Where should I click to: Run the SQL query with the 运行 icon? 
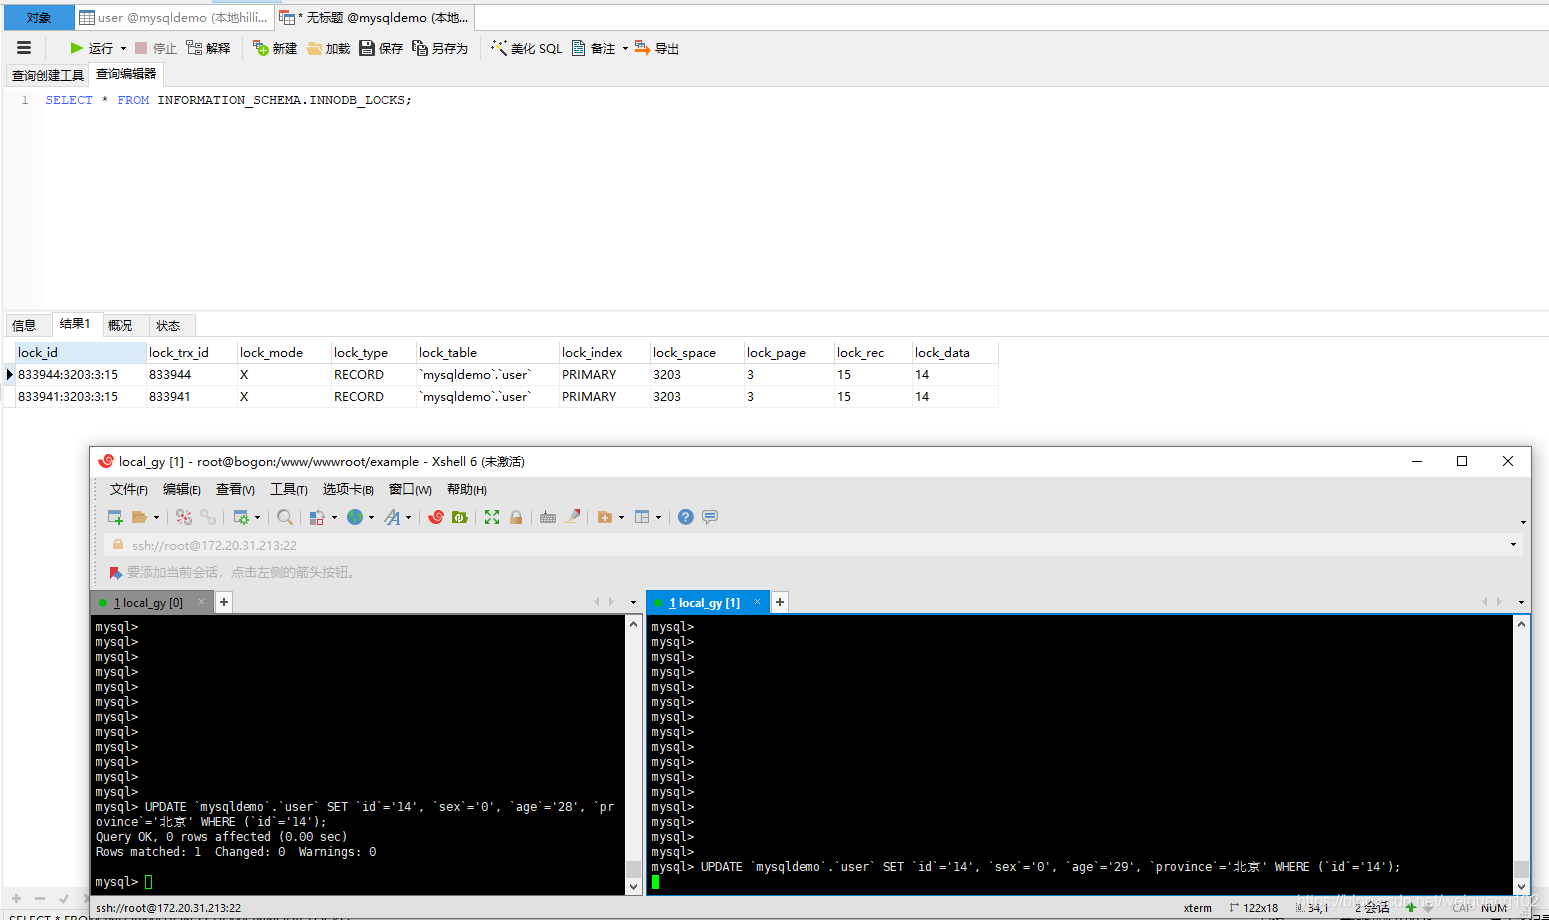coord(78,47)
